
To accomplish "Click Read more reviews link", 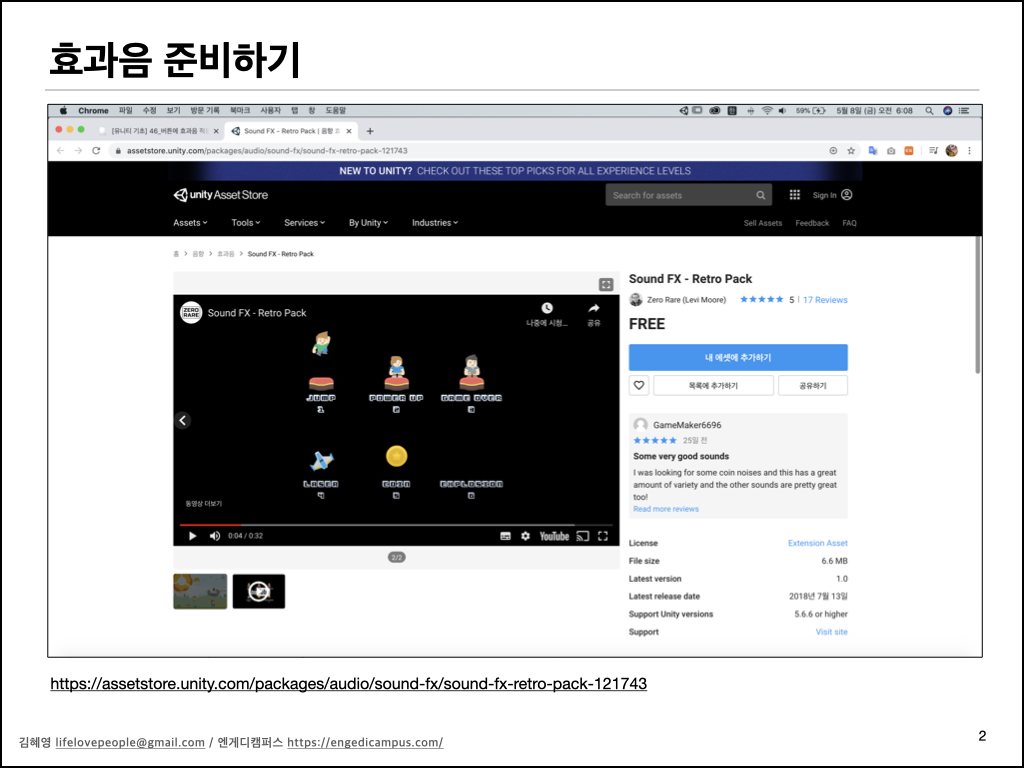I will coord(665,509).
